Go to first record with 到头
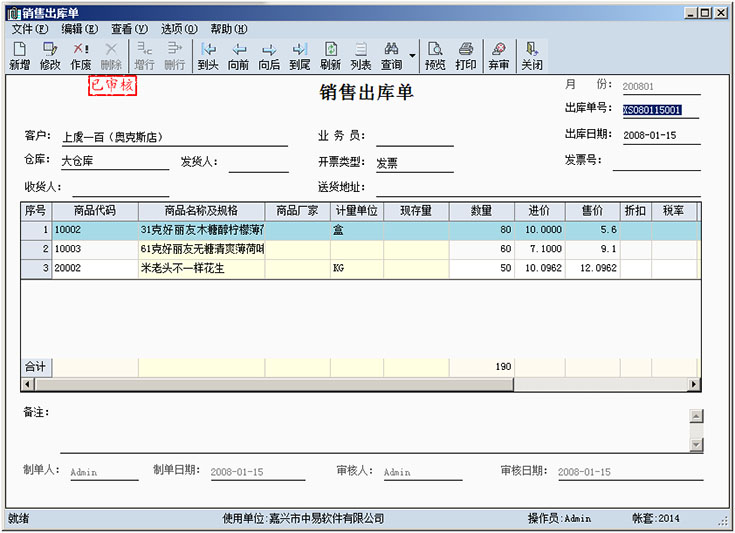This screenshot has height=533, width=735. pyautogui.click(x=208, y=56)
